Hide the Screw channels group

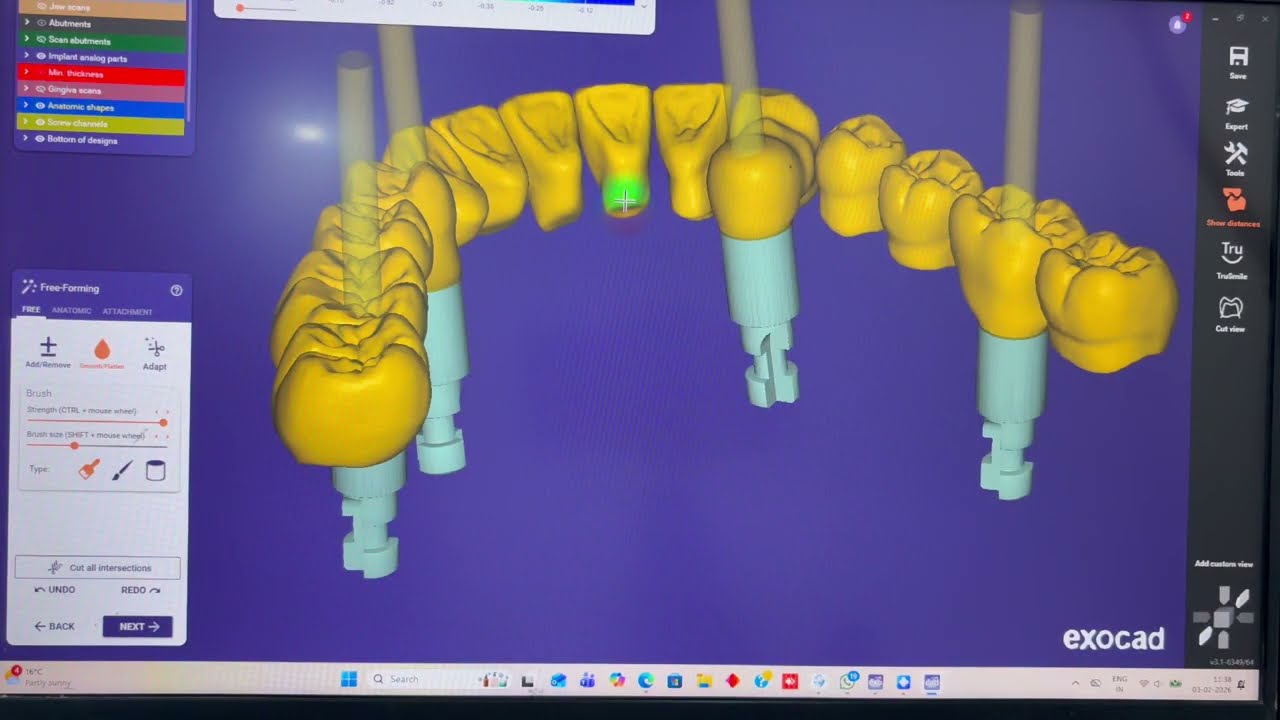click(41, 123)
